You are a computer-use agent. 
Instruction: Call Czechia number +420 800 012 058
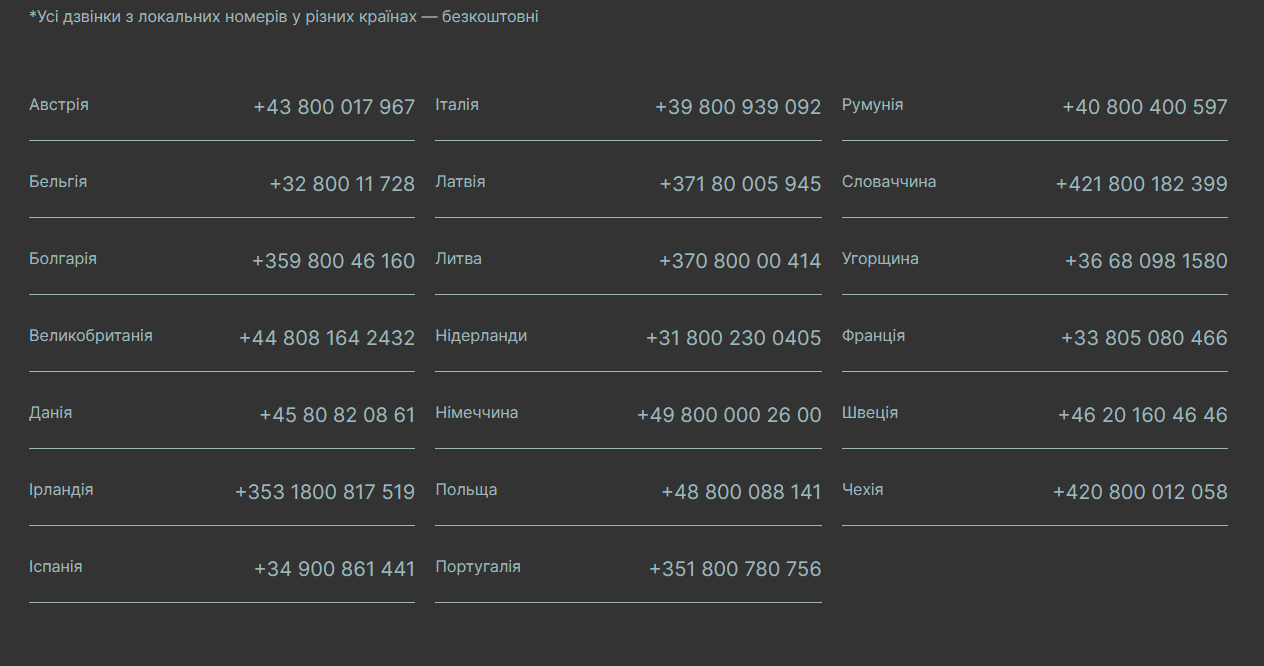[1140, 492]
